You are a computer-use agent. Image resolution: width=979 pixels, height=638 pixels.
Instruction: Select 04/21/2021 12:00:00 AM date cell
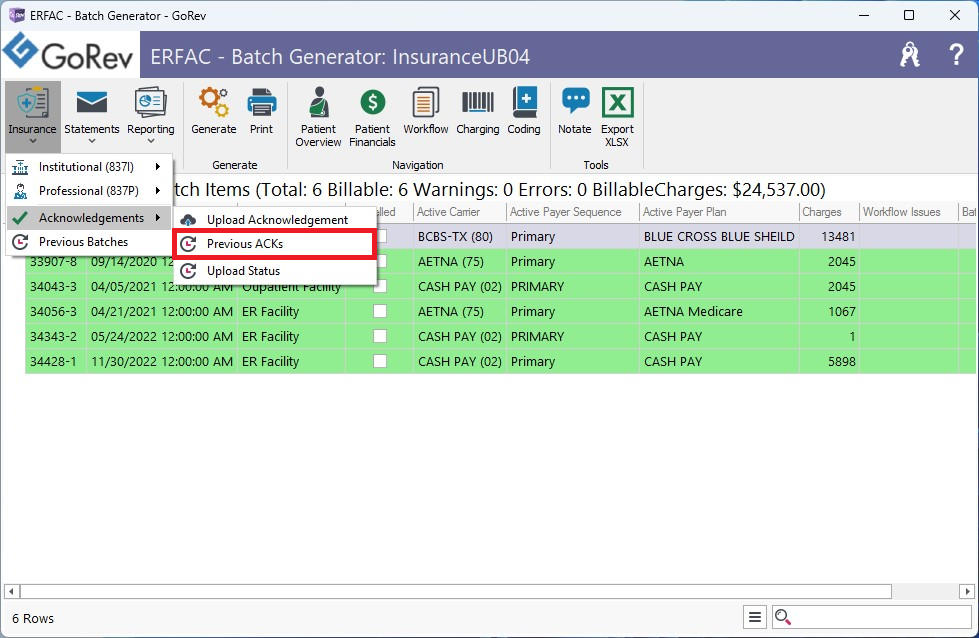tap(162, 312)
